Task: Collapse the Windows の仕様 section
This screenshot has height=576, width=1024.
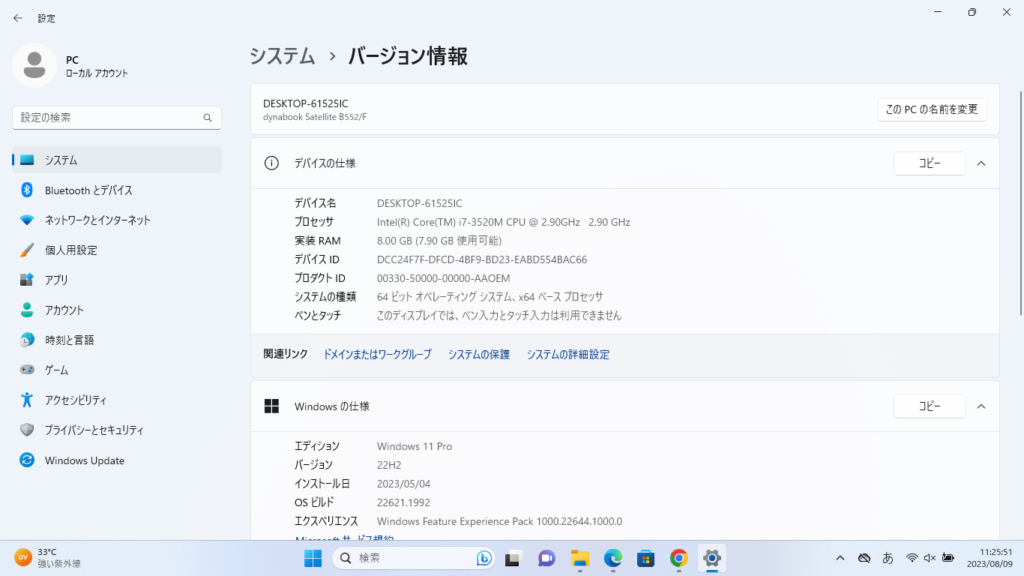Action: [x=981, y=406]
